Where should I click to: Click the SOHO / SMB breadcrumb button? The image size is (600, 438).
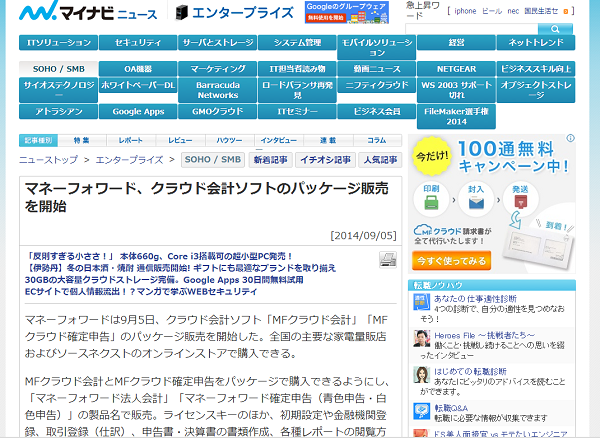[x=213, y=160]
